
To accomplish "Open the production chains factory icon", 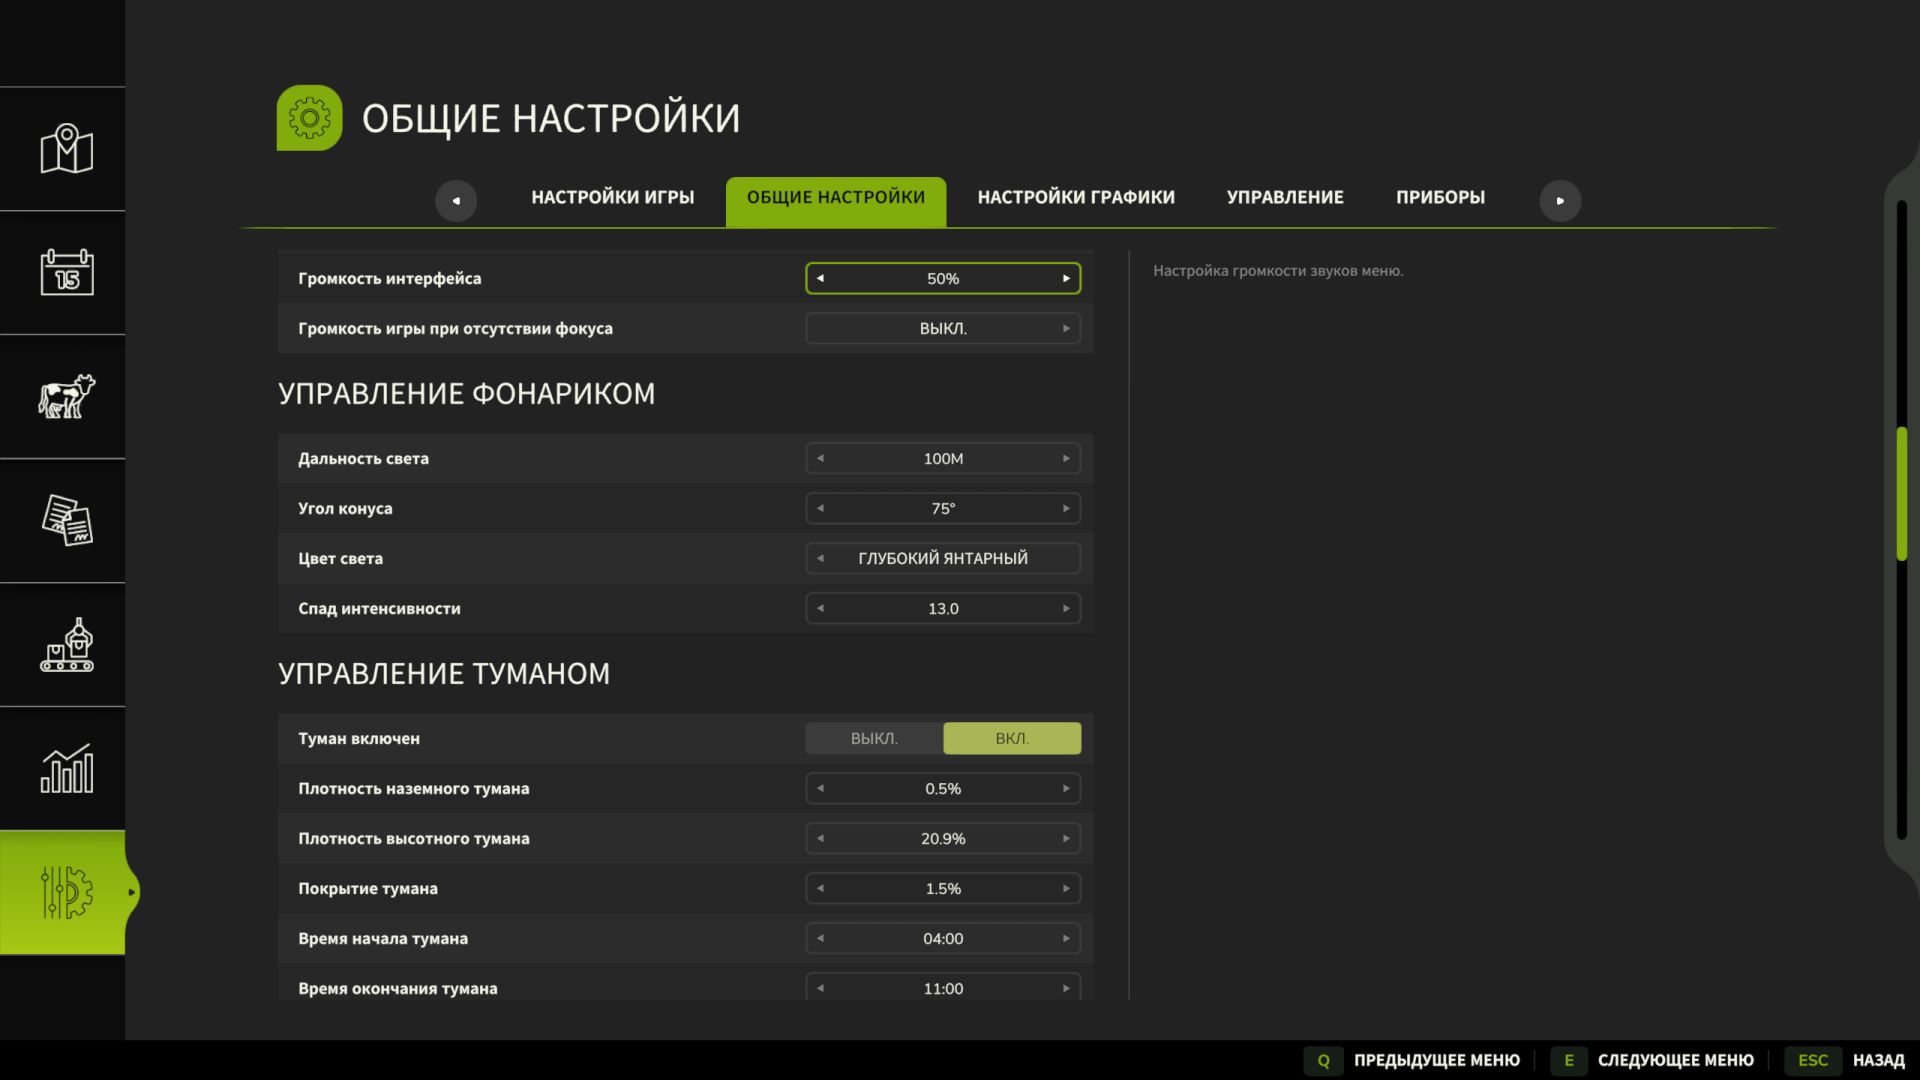I will pyautogui.click(x=66, y=644).
